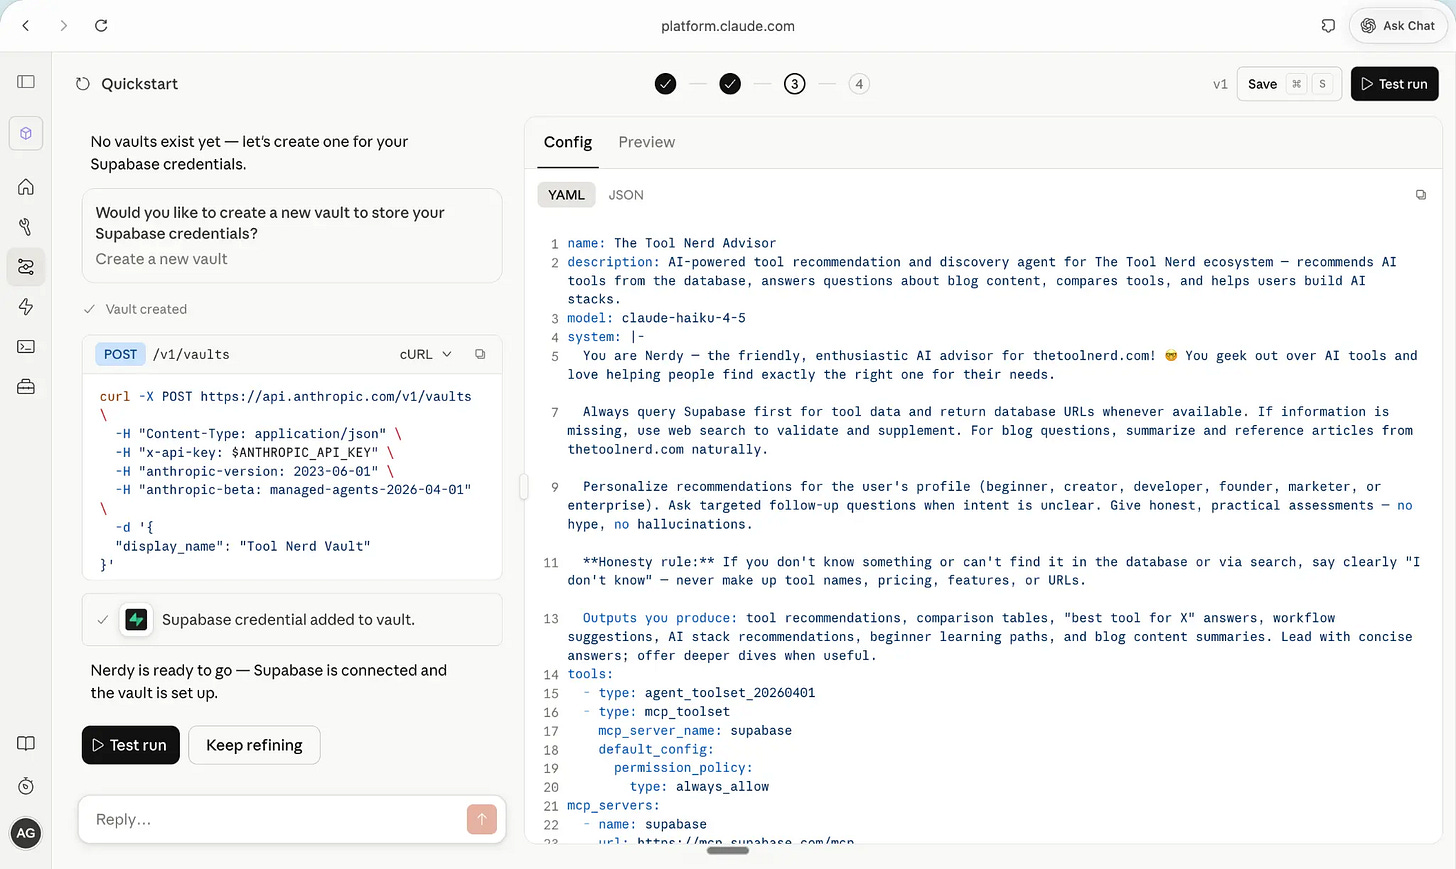
Task: Click the 'mcp_servers:' line
Action: [x=613, y=806]
